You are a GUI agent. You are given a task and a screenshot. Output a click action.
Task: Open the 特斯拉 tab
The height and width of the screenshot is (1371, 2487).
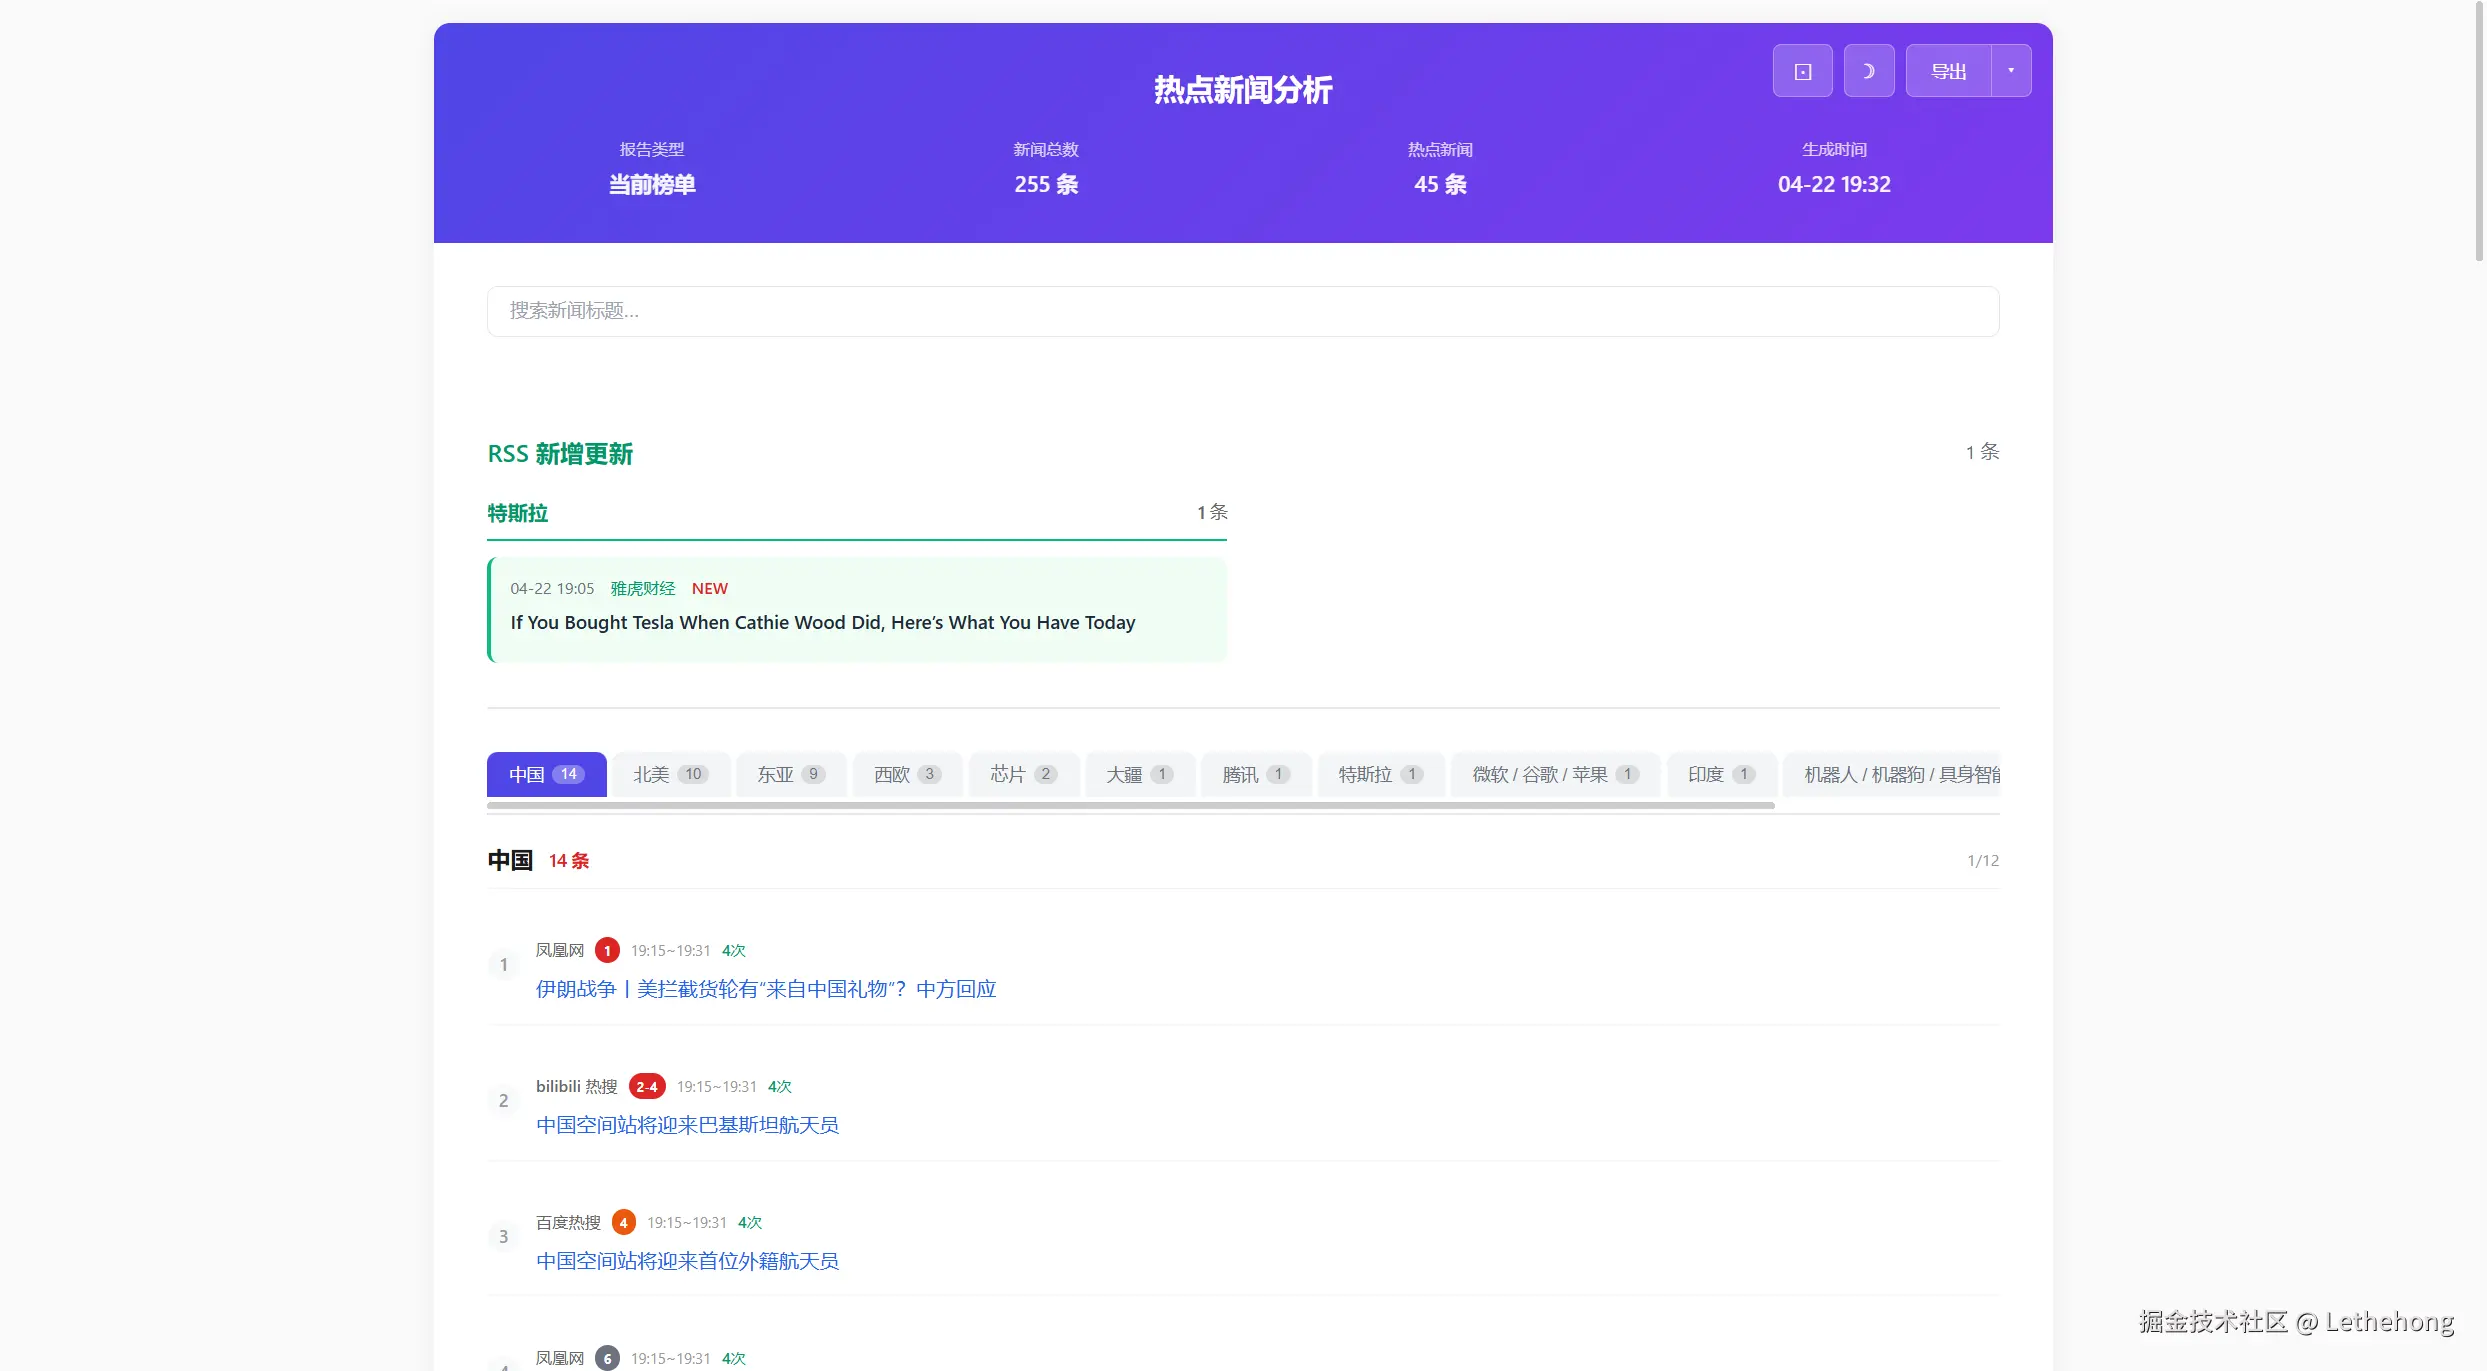(x=1381, y=774)
